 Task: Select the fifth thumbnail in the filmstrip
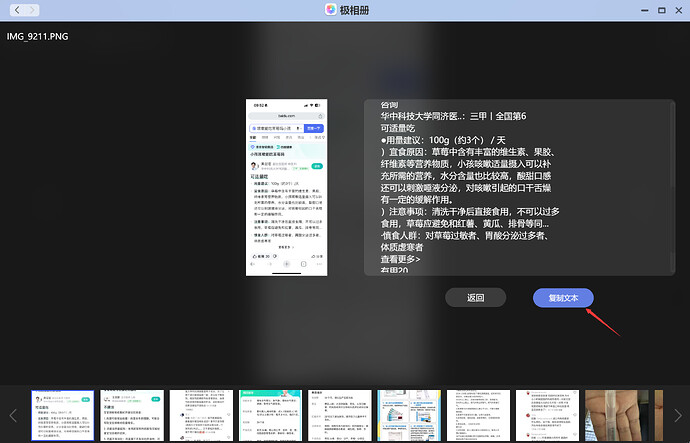point(338,415)
